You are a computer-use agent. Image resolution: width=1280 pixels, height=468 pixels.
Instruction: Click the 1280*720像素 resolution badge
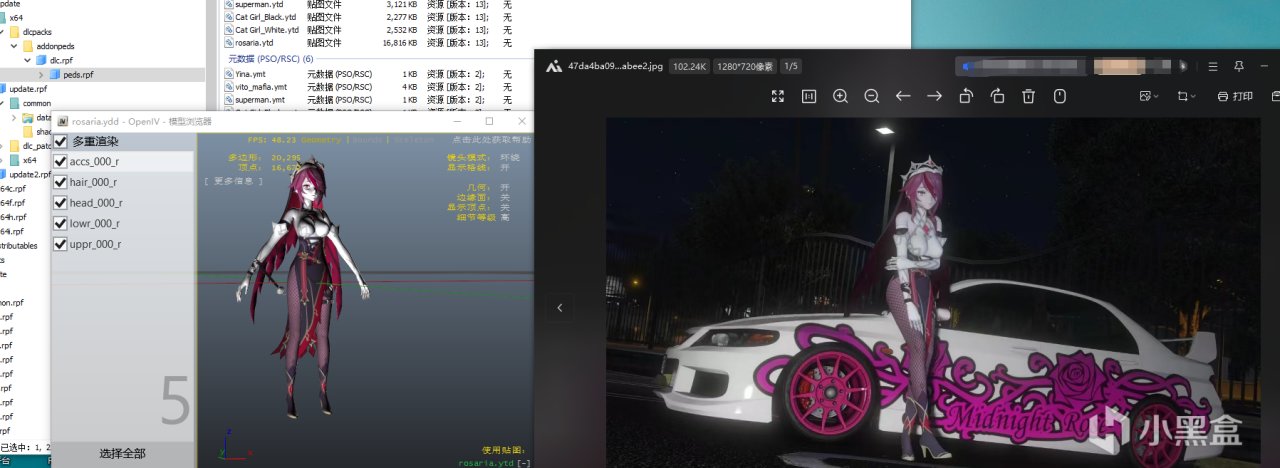click(x=745, y=66)
